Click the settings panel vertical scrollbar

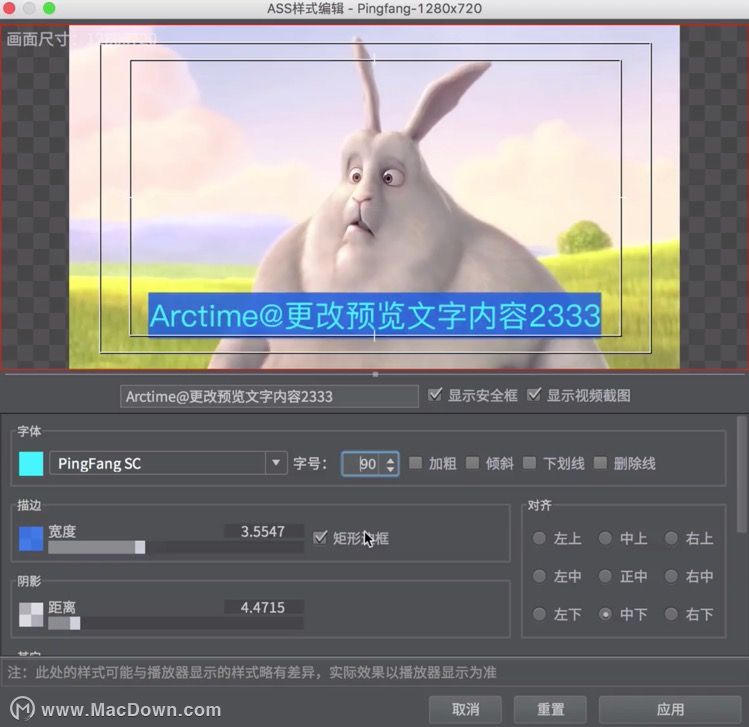coord(741,474)
